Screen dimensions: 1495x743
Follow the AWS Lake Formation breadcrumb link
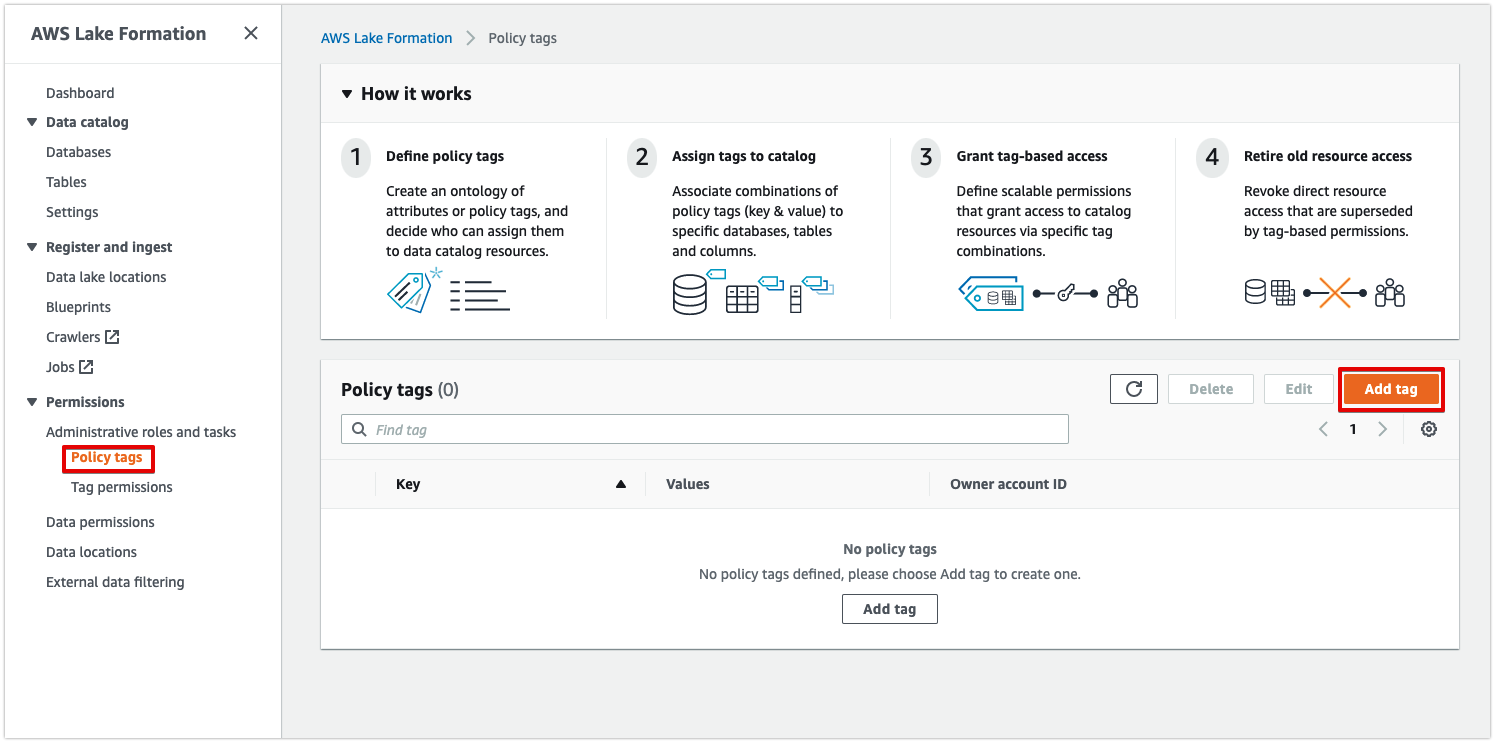click(386, 38)
